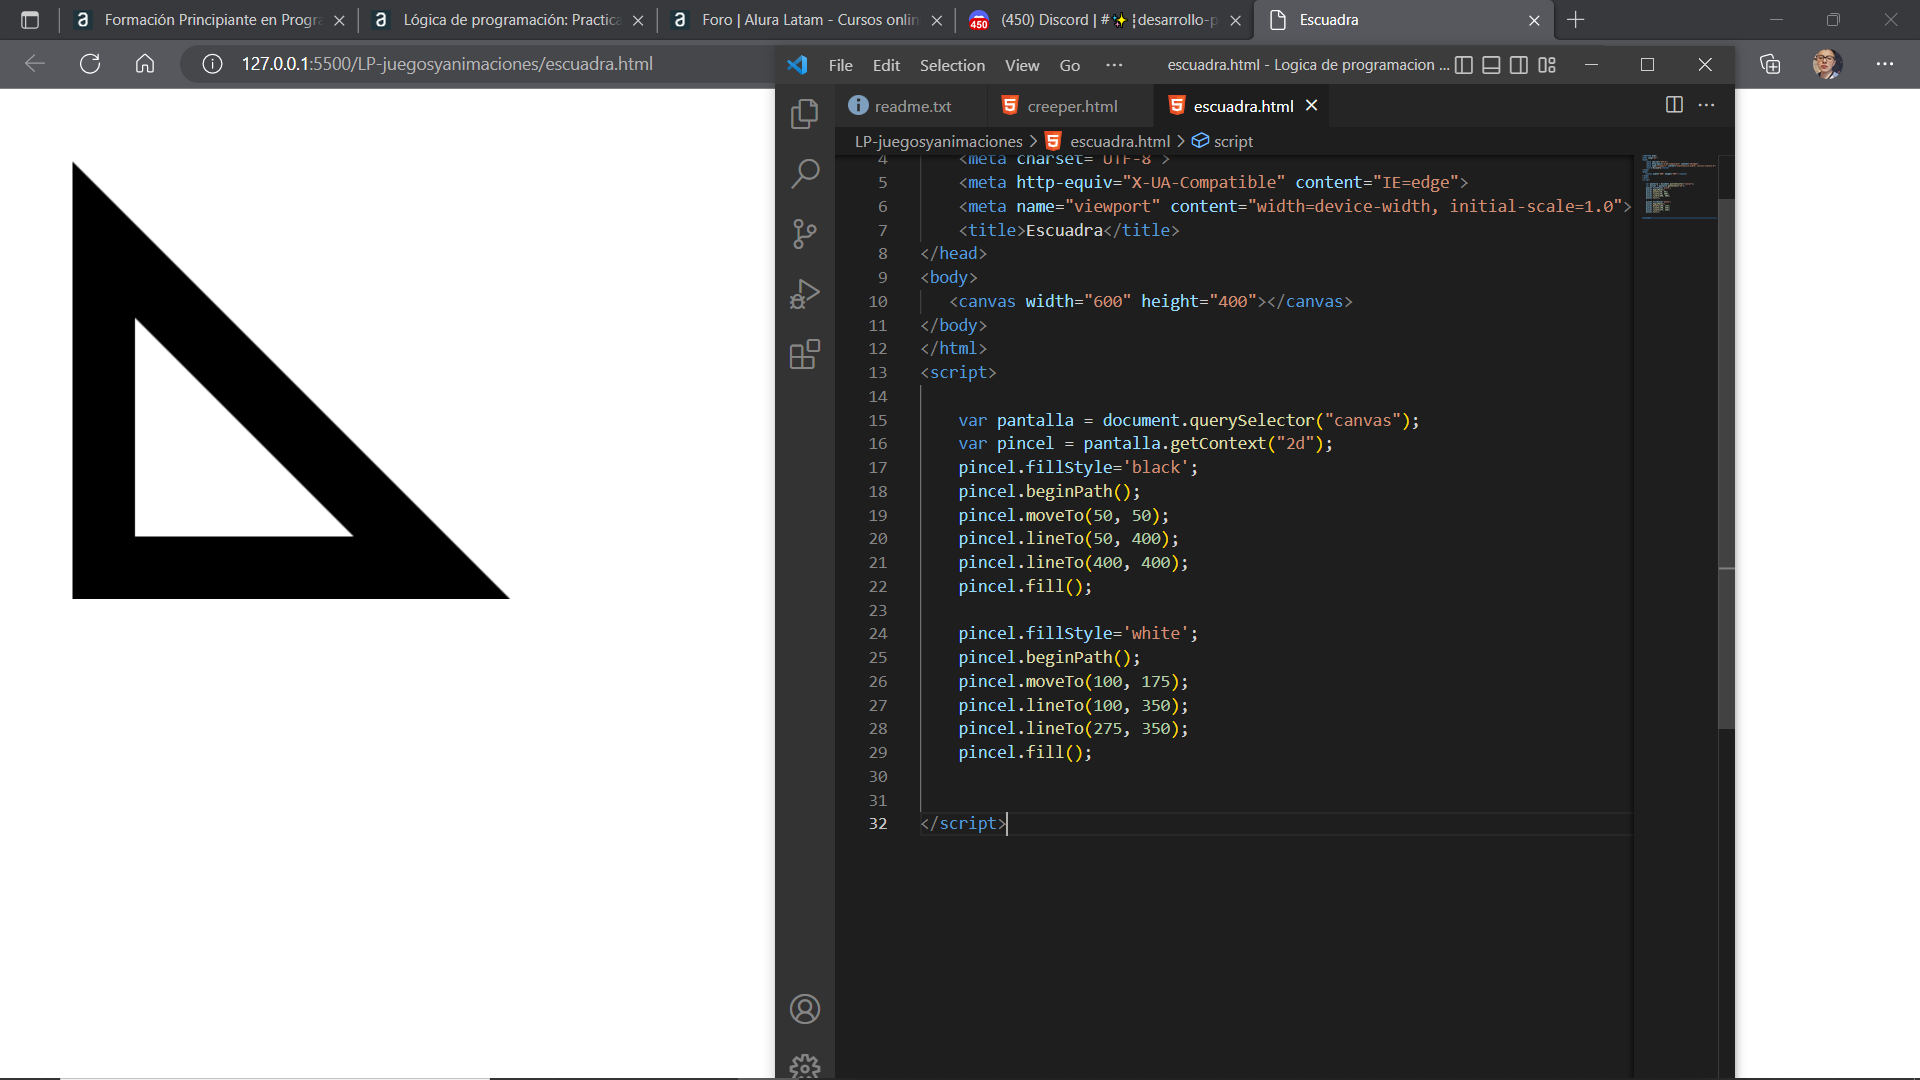Open the Extensions view
The width and height of the screenshot is (1920, 1080).
[x=804, y=354]
